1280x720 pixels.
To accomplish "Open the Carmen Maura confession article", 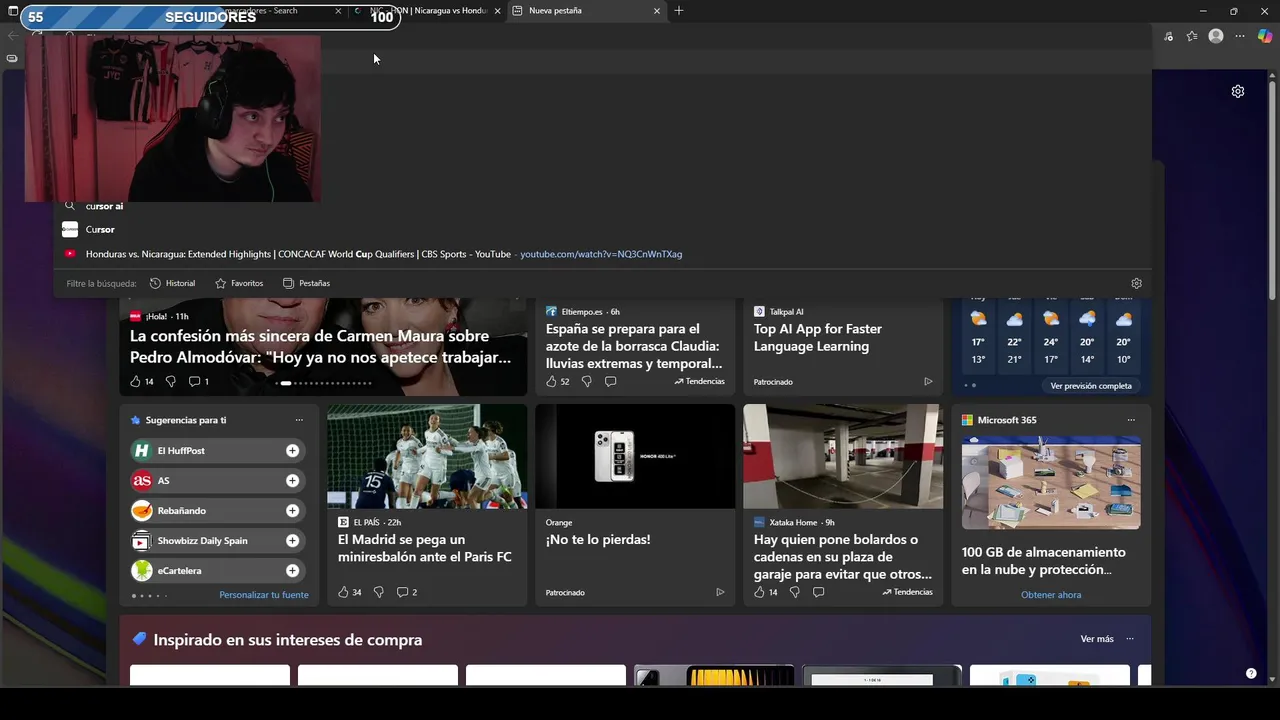I will [x=321, y=346].
